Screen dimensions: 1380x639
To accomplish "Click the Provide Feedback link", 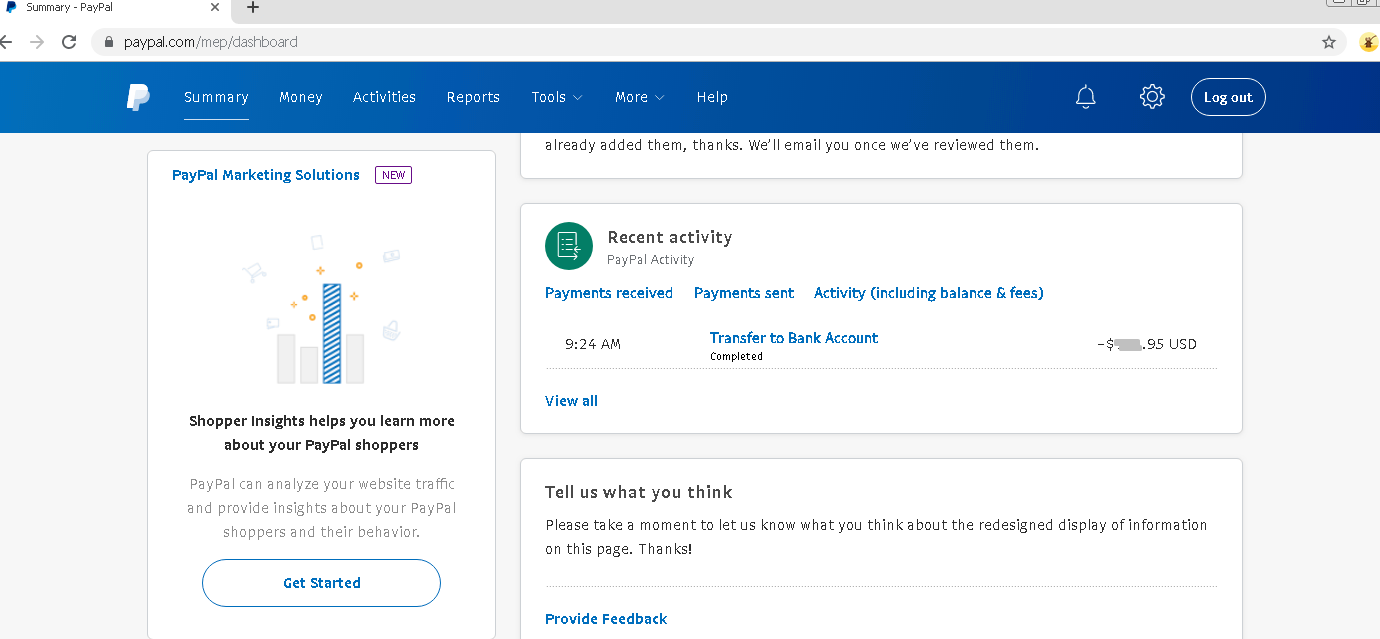I will [x=605, y=619].
